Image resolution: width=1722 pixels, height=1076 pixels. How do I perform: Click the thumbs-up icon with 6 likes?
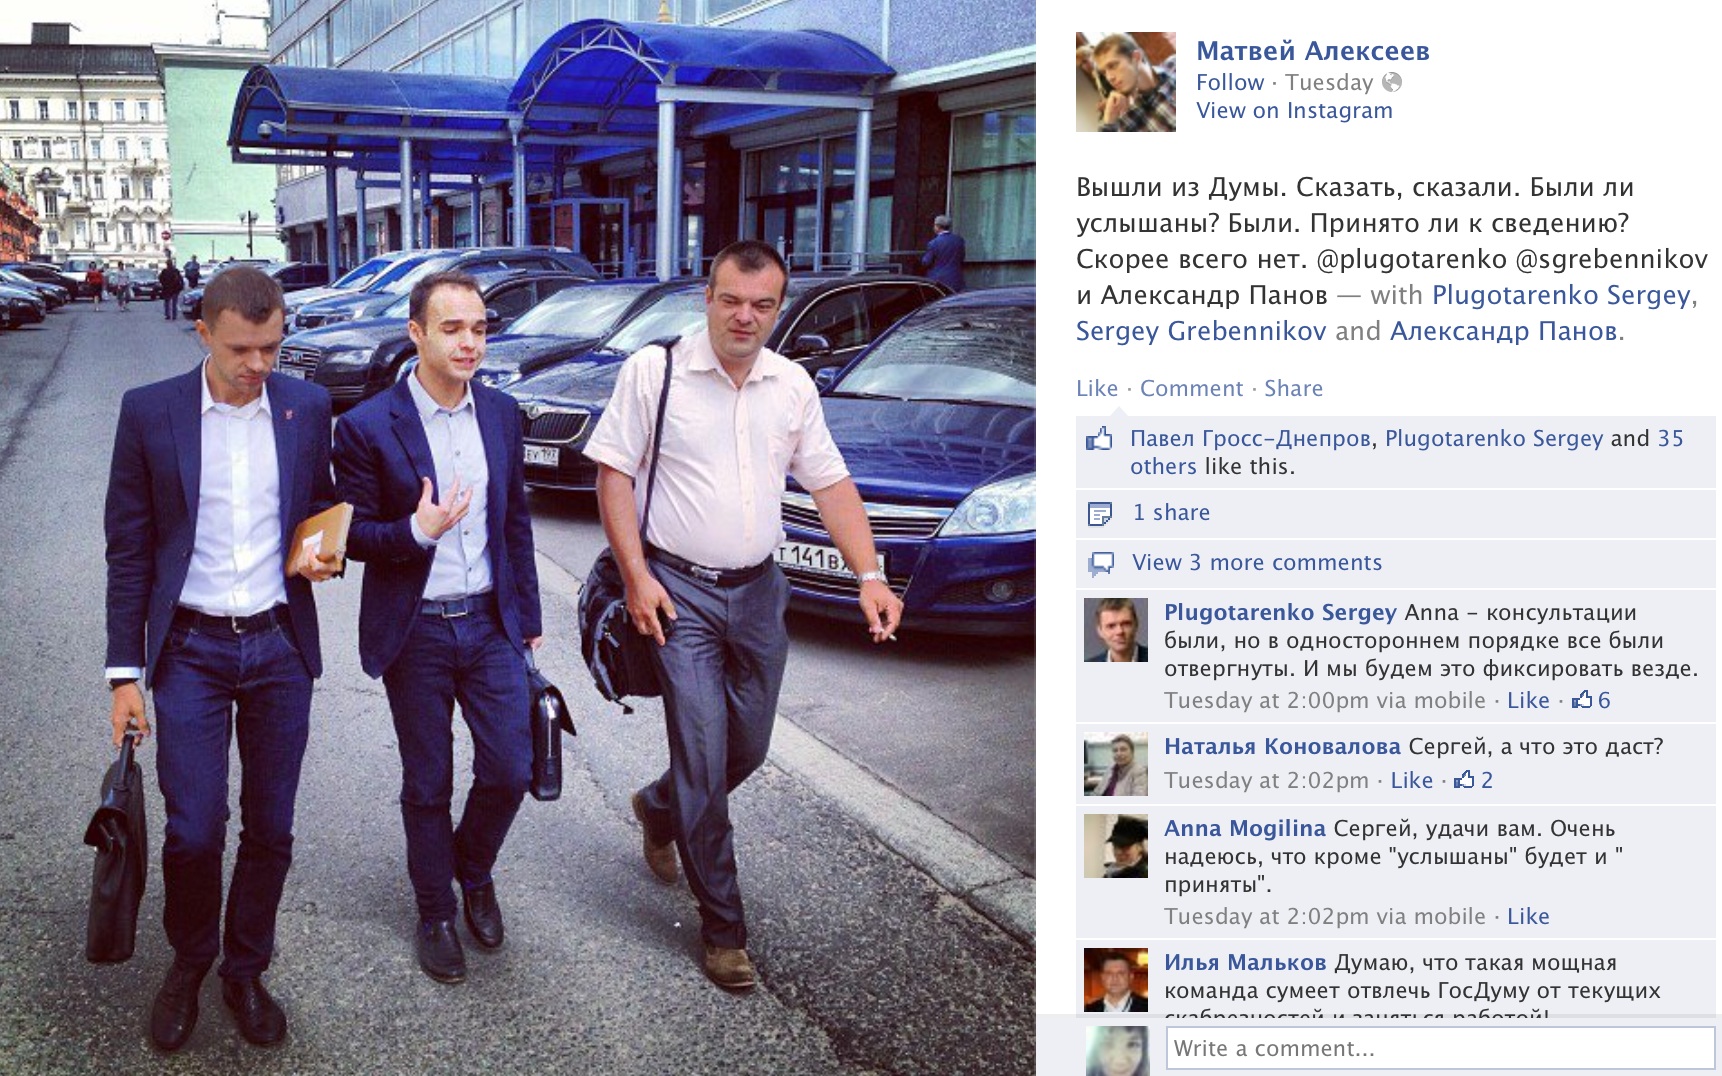click(x=1582, y=700)
